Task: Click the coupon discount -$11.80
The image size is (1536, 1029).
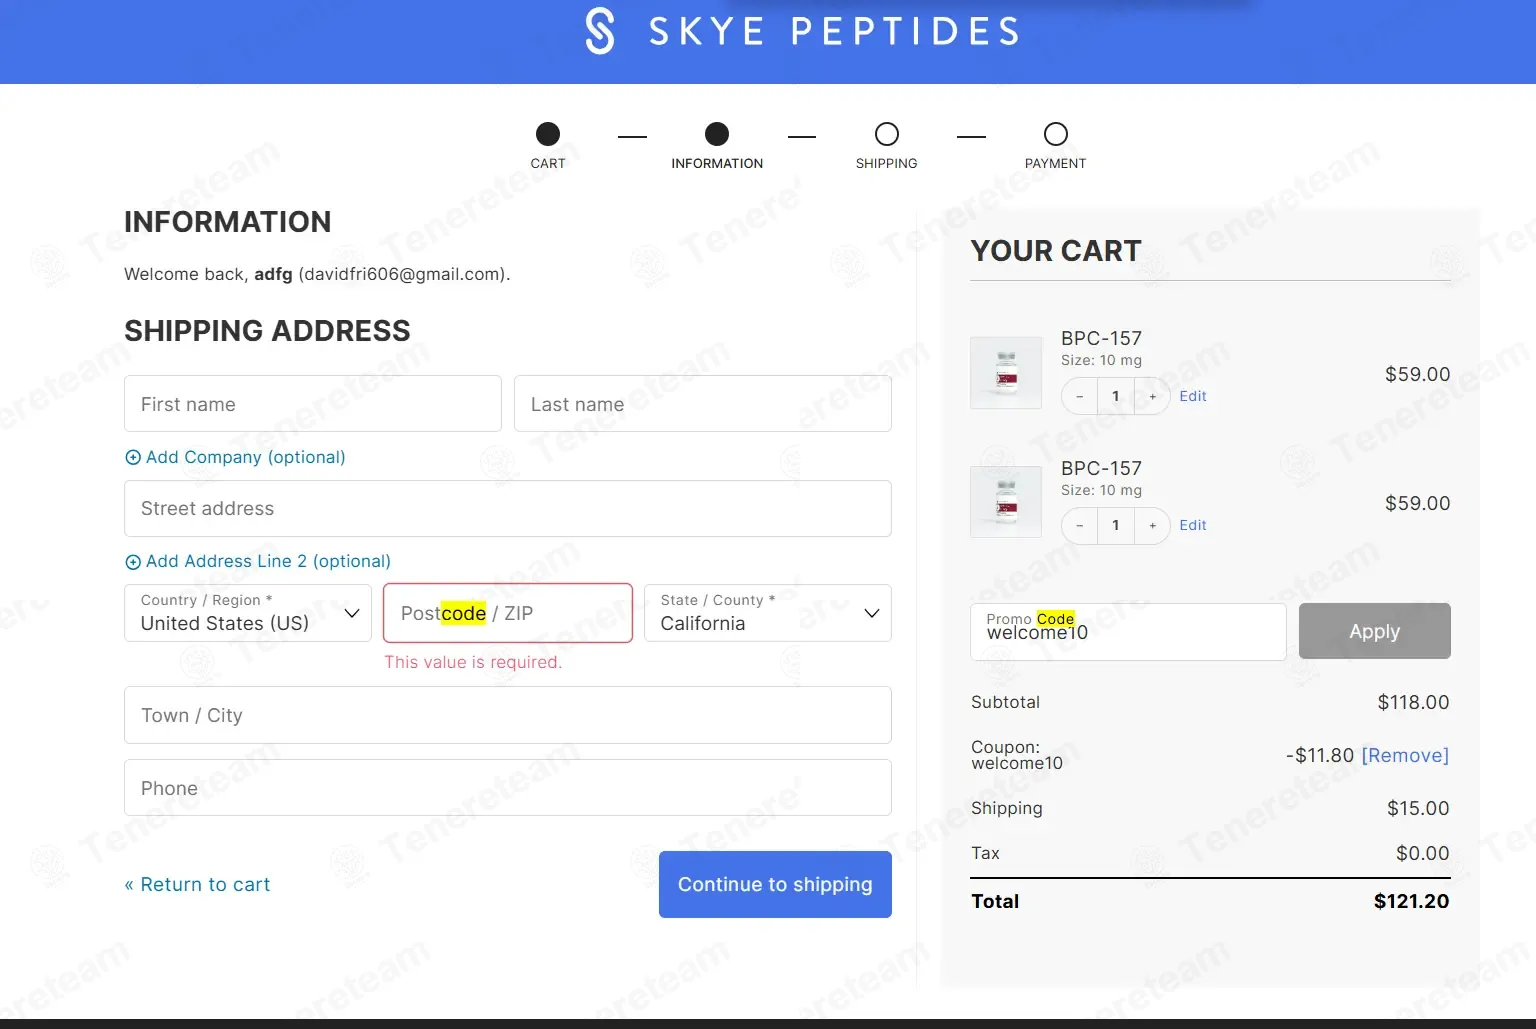Action: click(x=1320, y=755)
